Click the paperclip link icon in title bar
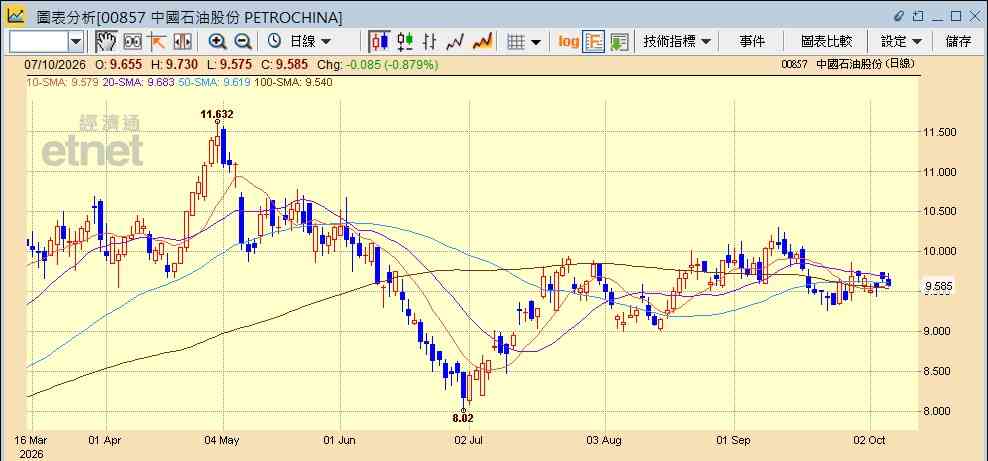Screen dimensions: 988x461 tap(899, 16)
